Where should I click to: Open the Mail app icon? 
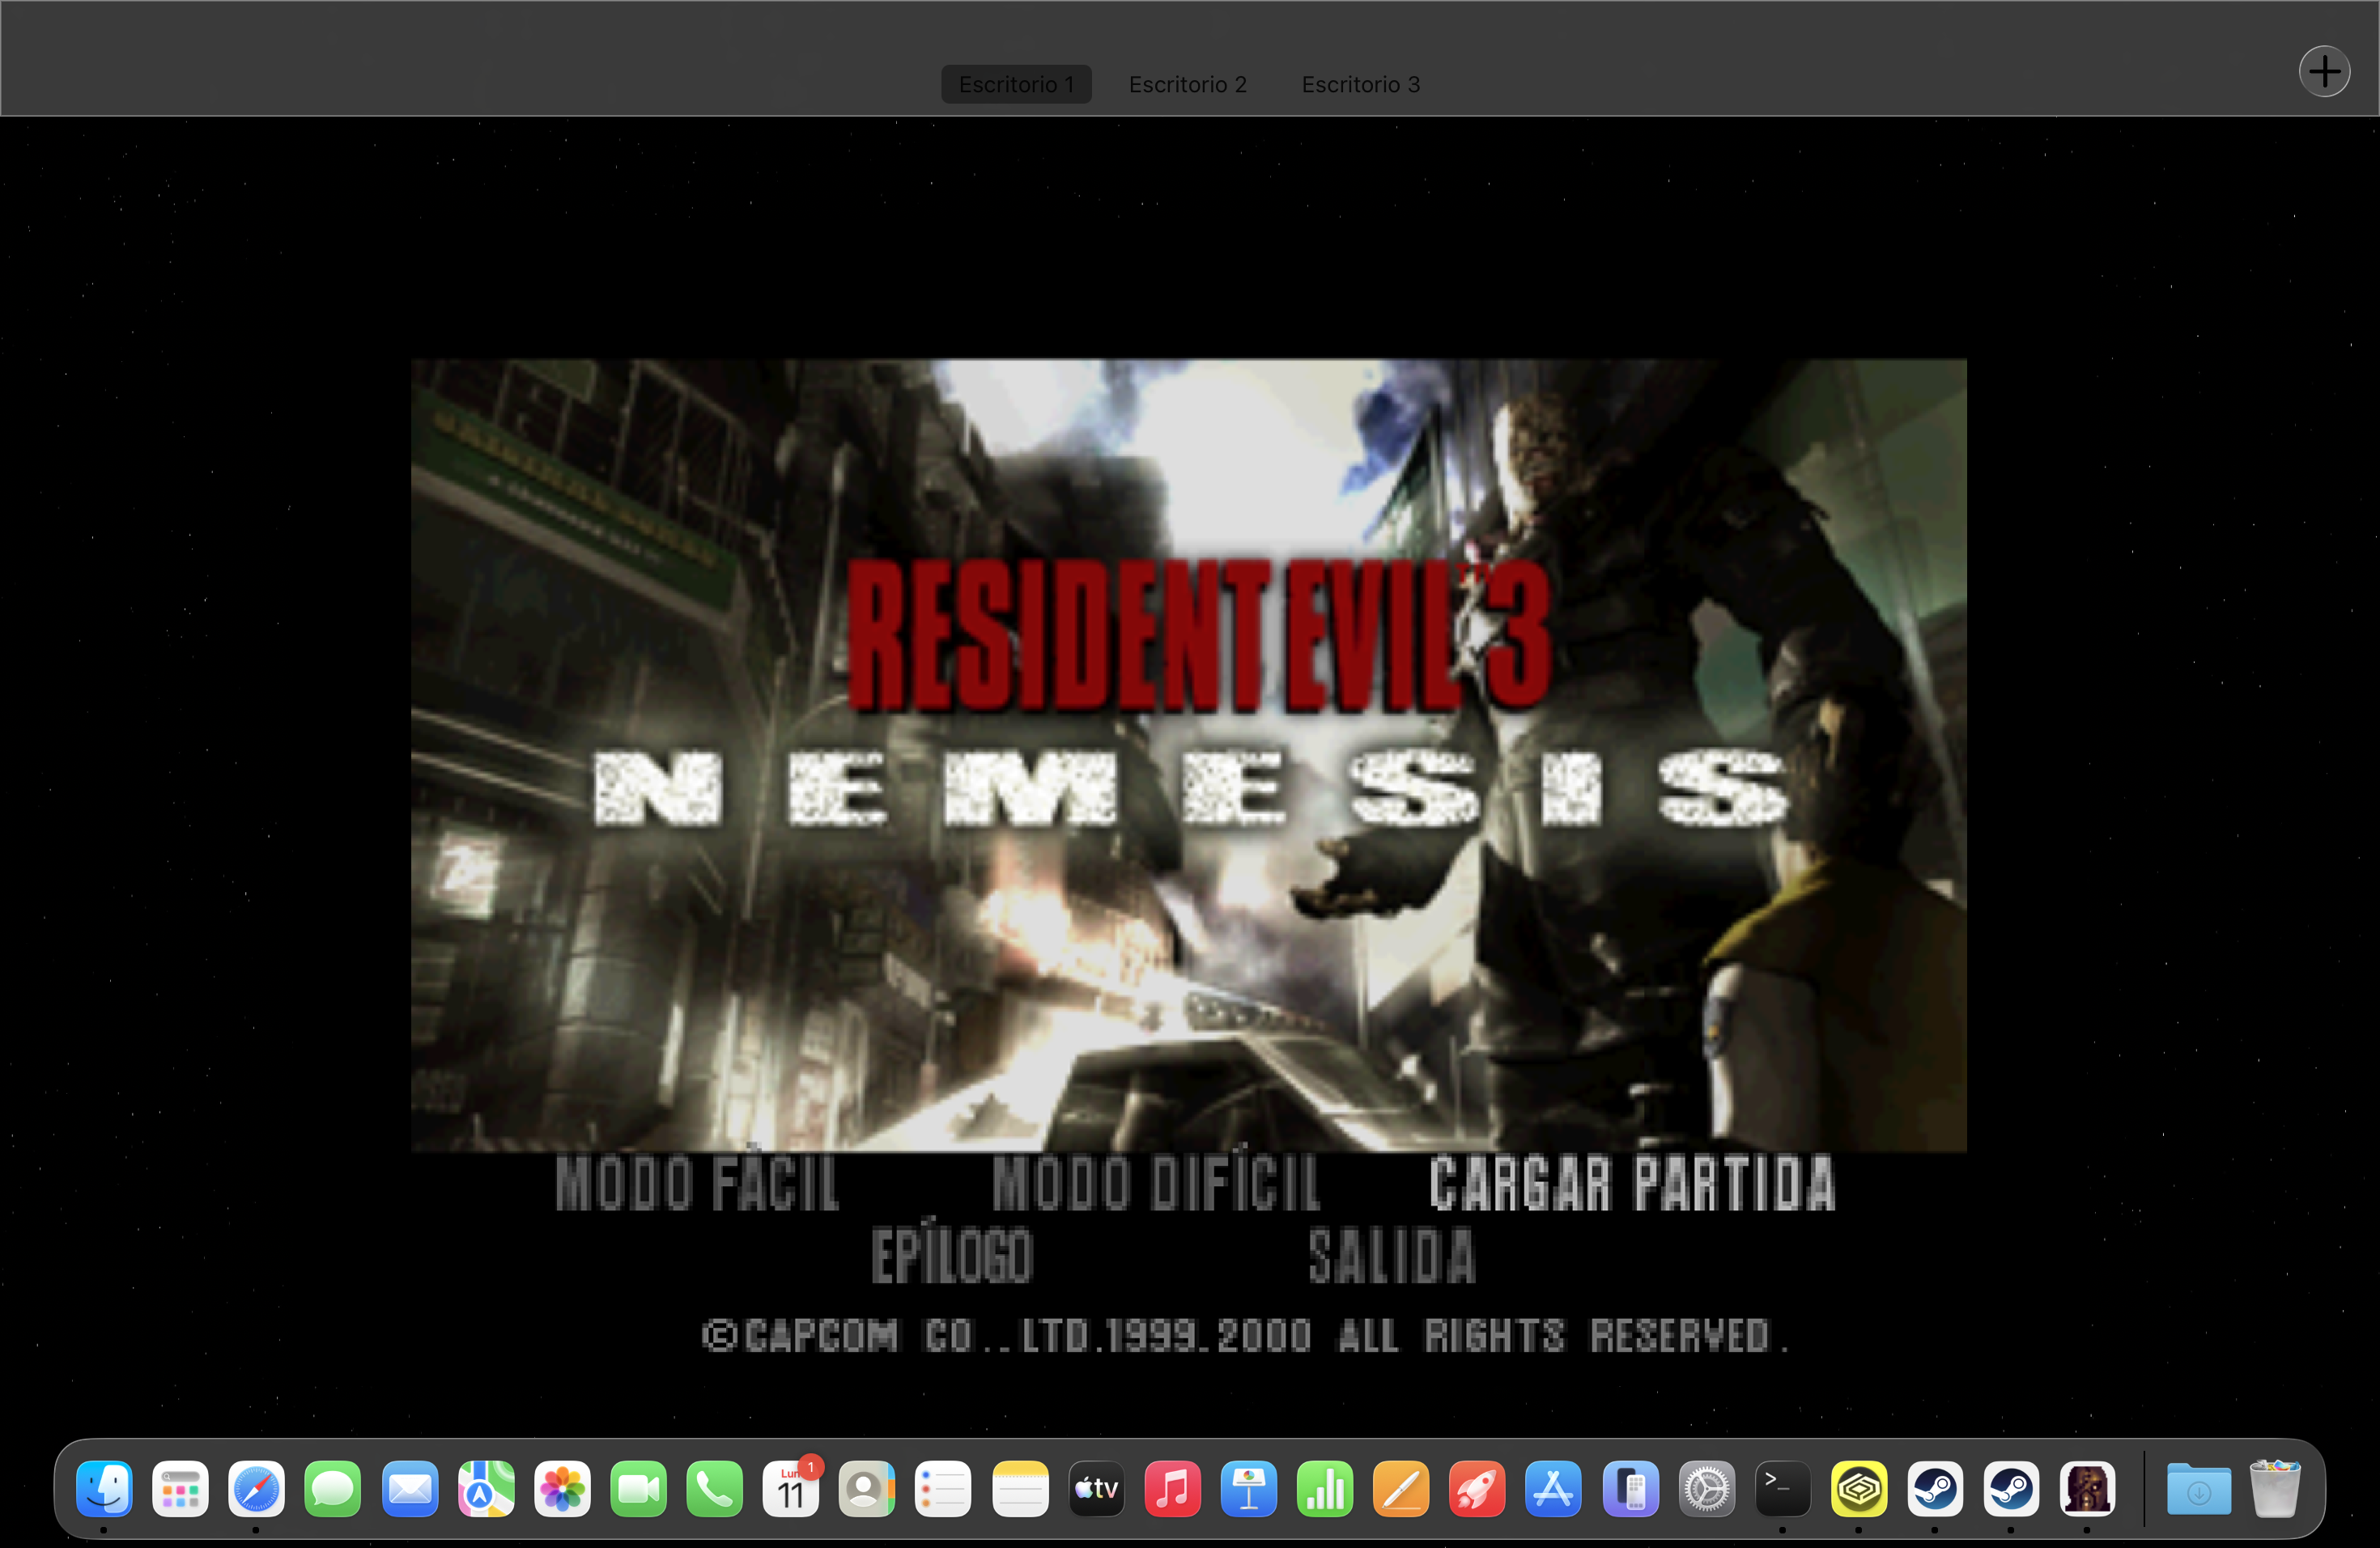pos(410,1489)
